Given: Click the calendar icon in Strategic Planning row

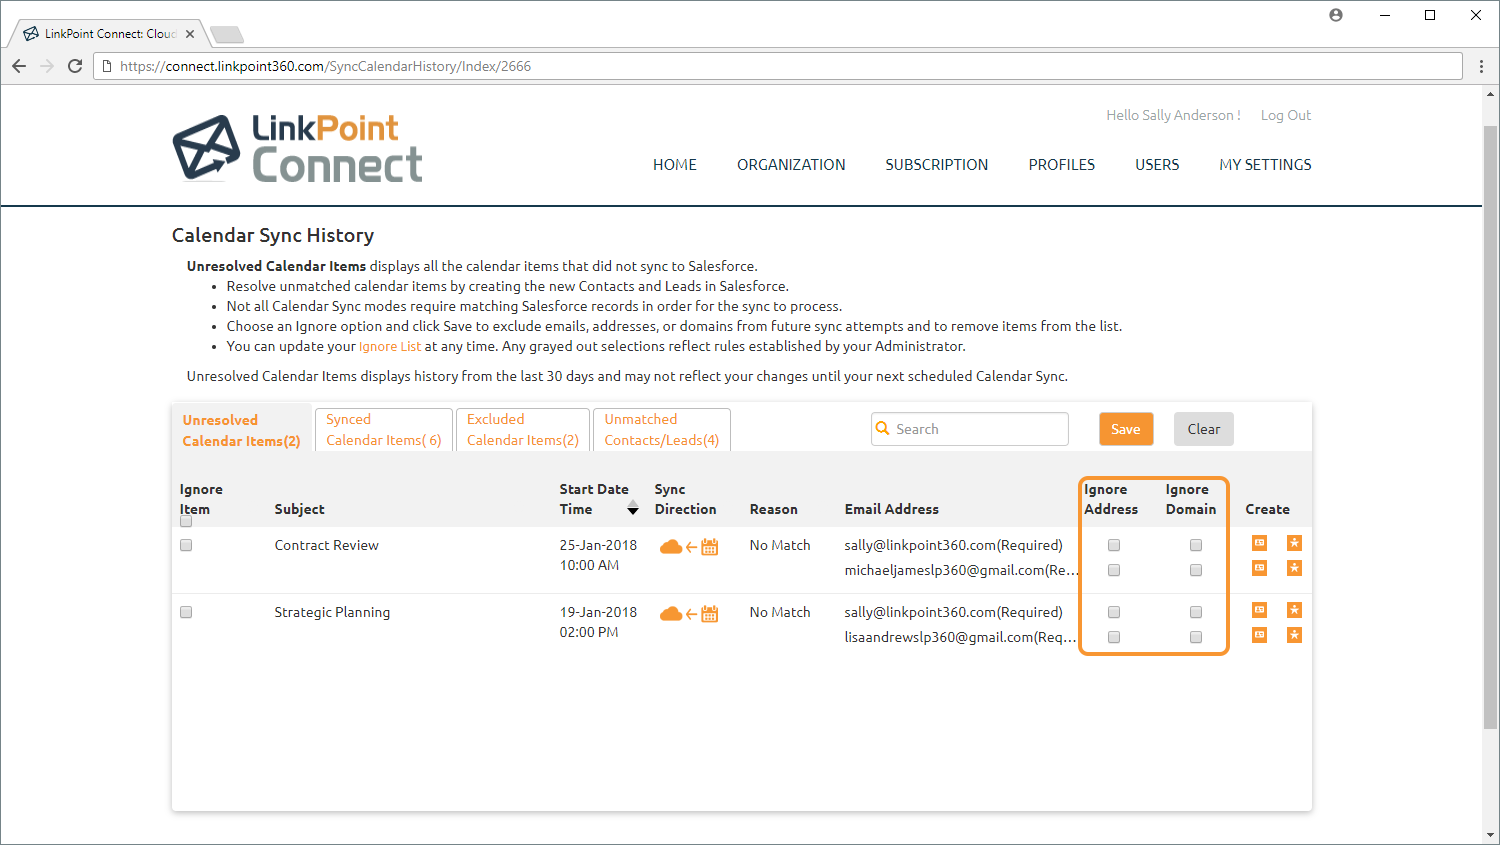Looking at the screenshot, I should [x=710, y=614].
